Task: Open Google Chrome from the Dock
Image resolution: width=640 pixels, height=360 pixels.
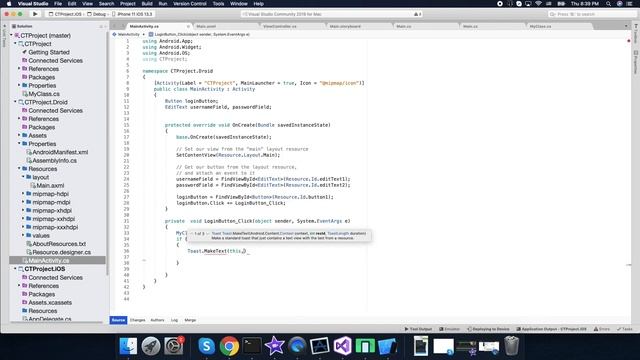Action: click(229, 346)
